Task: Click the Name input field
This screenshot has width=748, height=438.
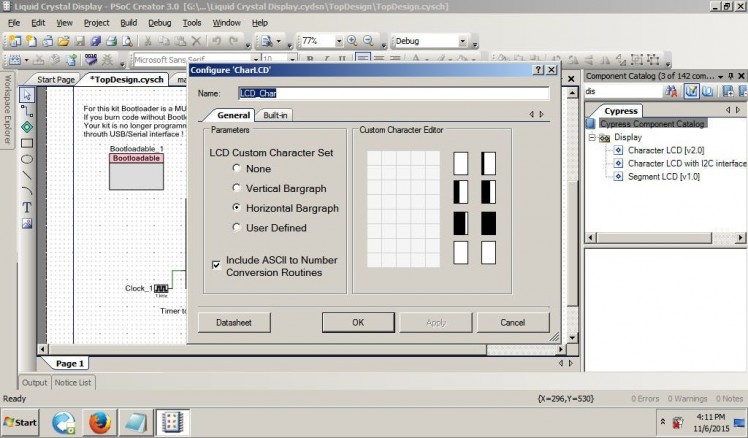Action: coord(386,93)
